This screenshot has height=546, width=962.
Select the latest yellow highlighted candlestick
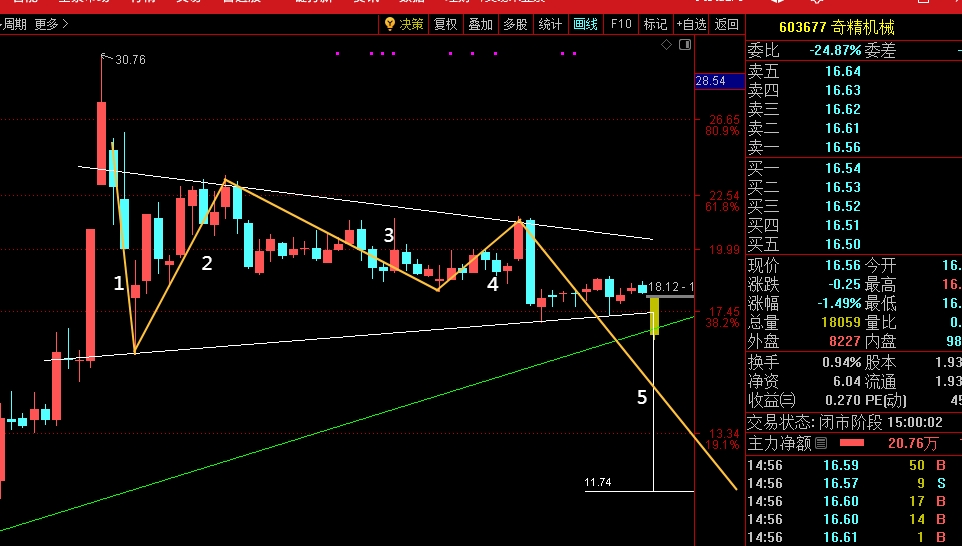[655, 317]
